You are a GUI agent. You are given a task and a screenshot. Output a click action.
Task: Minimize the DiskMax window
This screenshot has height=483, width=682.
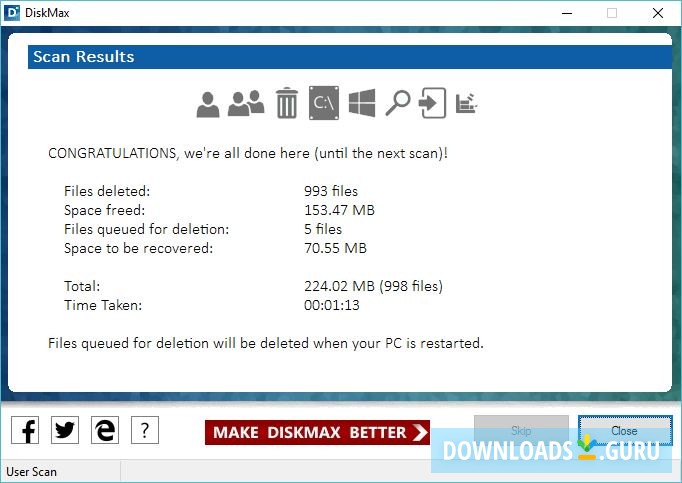point(567,13)
